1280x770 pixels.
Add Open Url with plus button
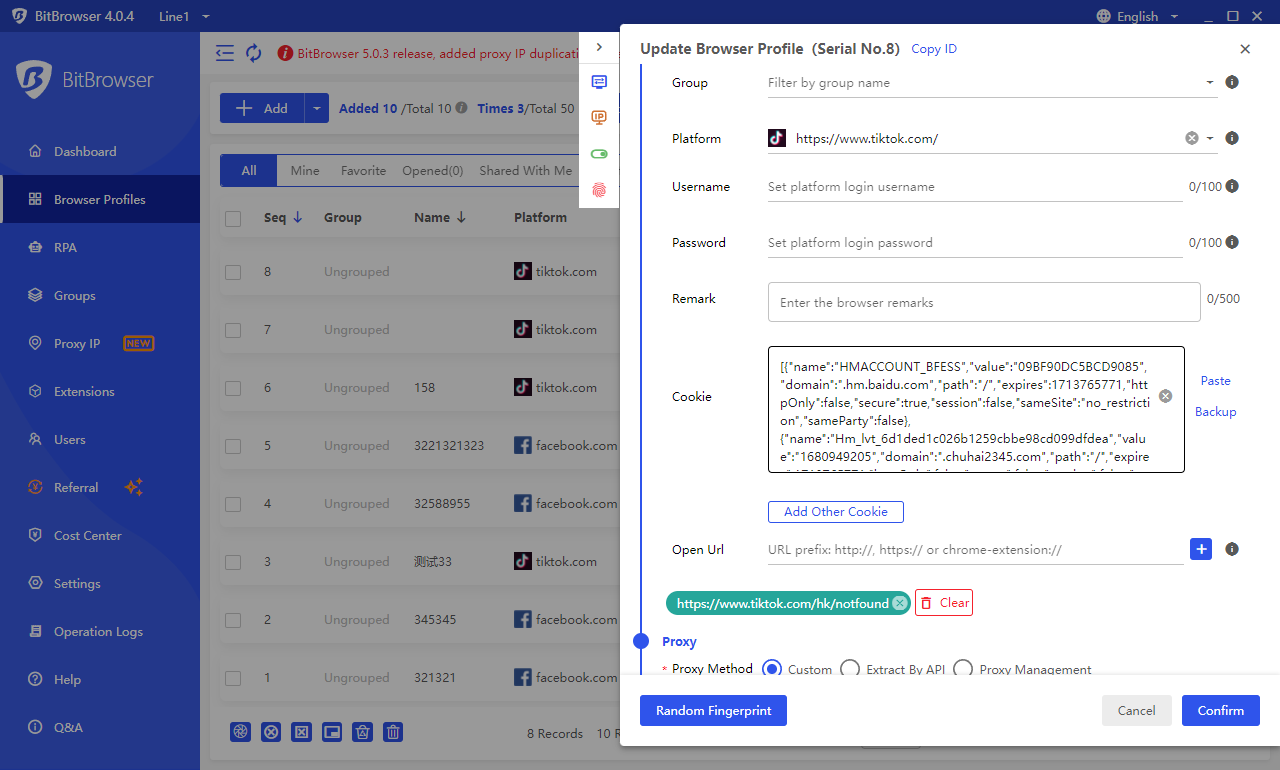point(1201,549)
